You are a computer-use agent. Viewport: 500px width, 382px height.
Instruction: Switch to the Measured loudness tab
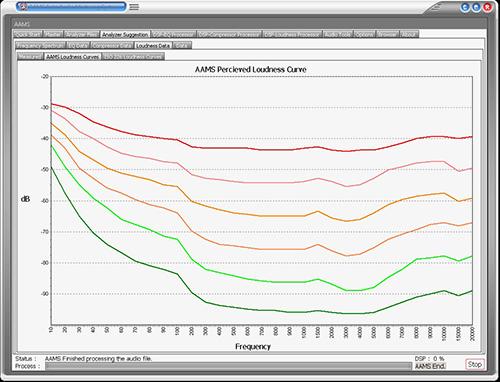tap(30, 56)
